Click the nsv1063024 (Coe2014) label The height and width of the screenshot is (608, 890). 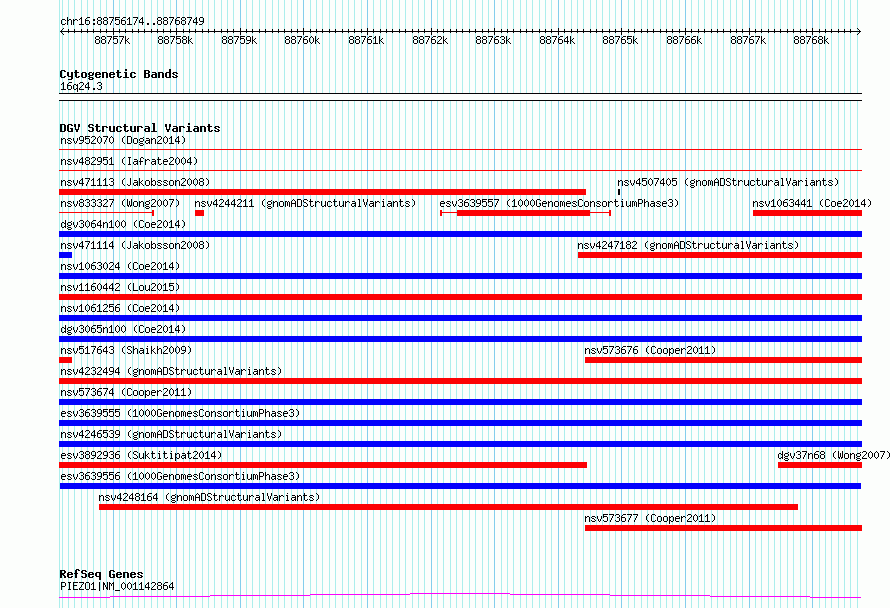(120, 266)
